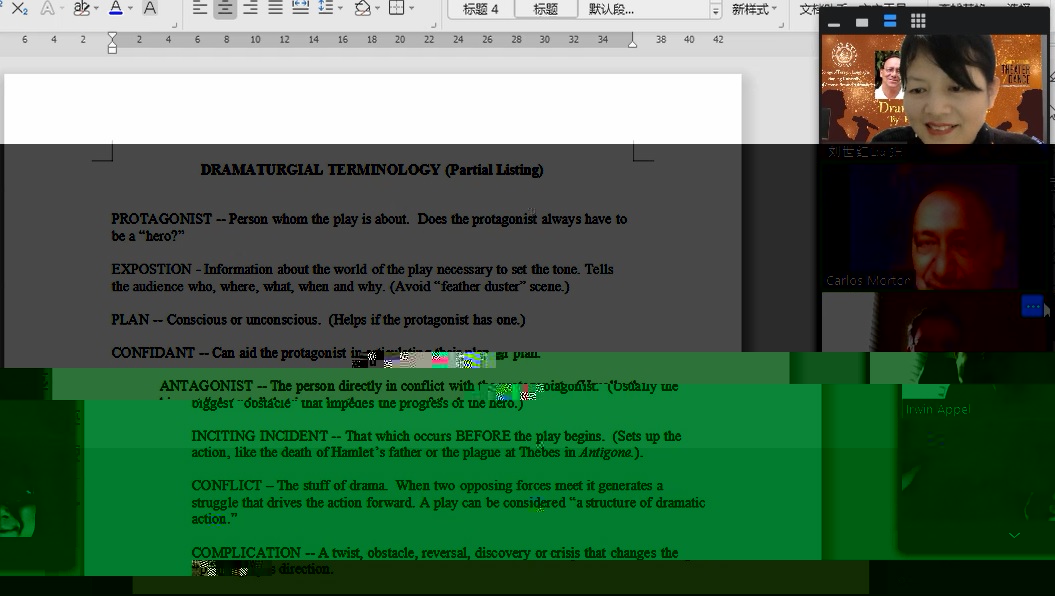This screenshot has width=1055, height=596.
Task: Click the borders icon
Action: [397, 8]
